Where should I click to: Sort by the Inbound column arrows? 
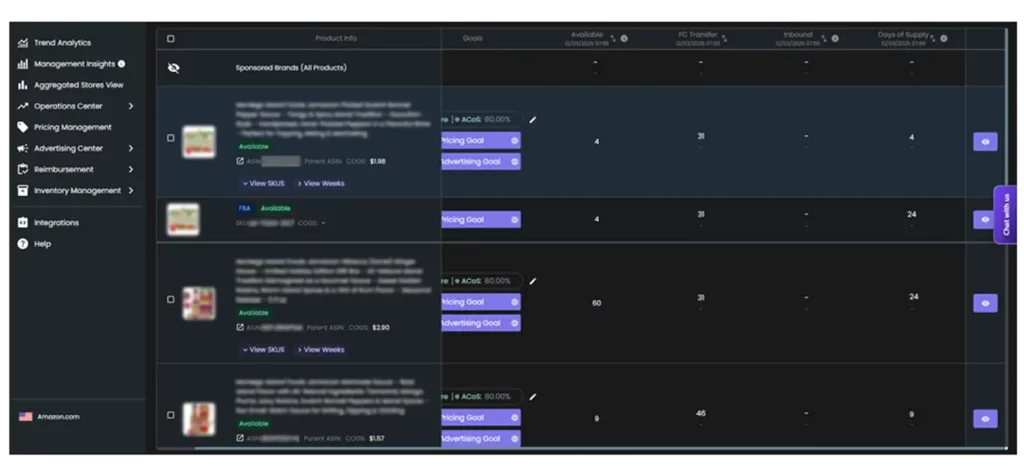coord(824,39)
